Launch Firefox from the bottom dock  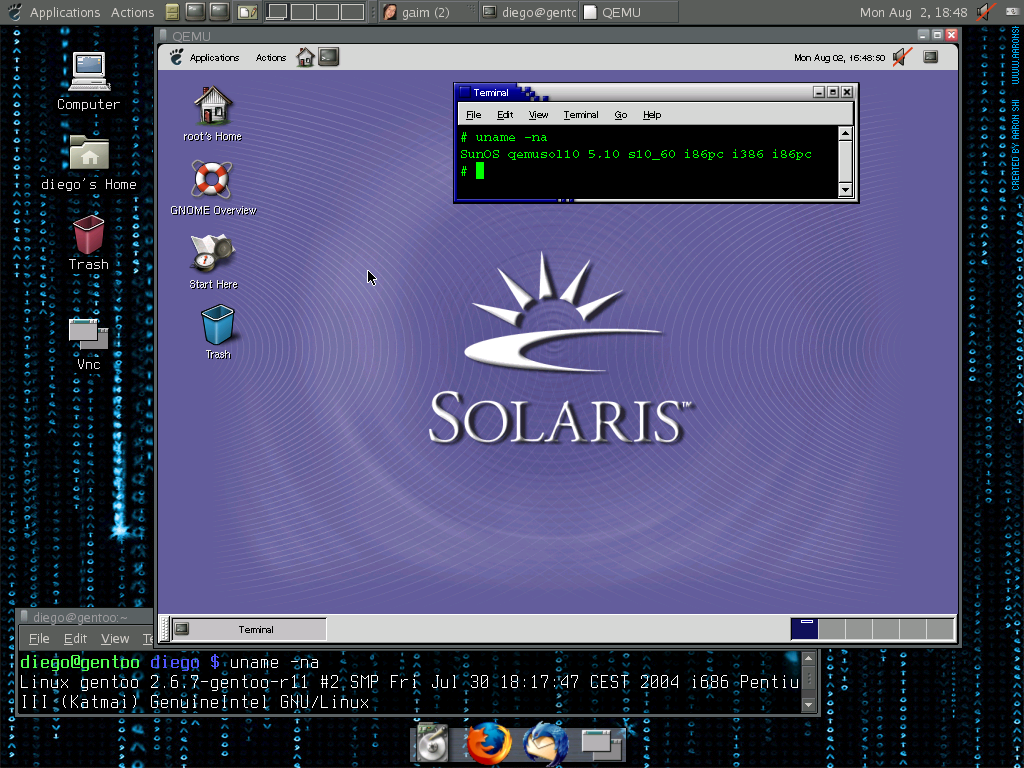(488, 742)
